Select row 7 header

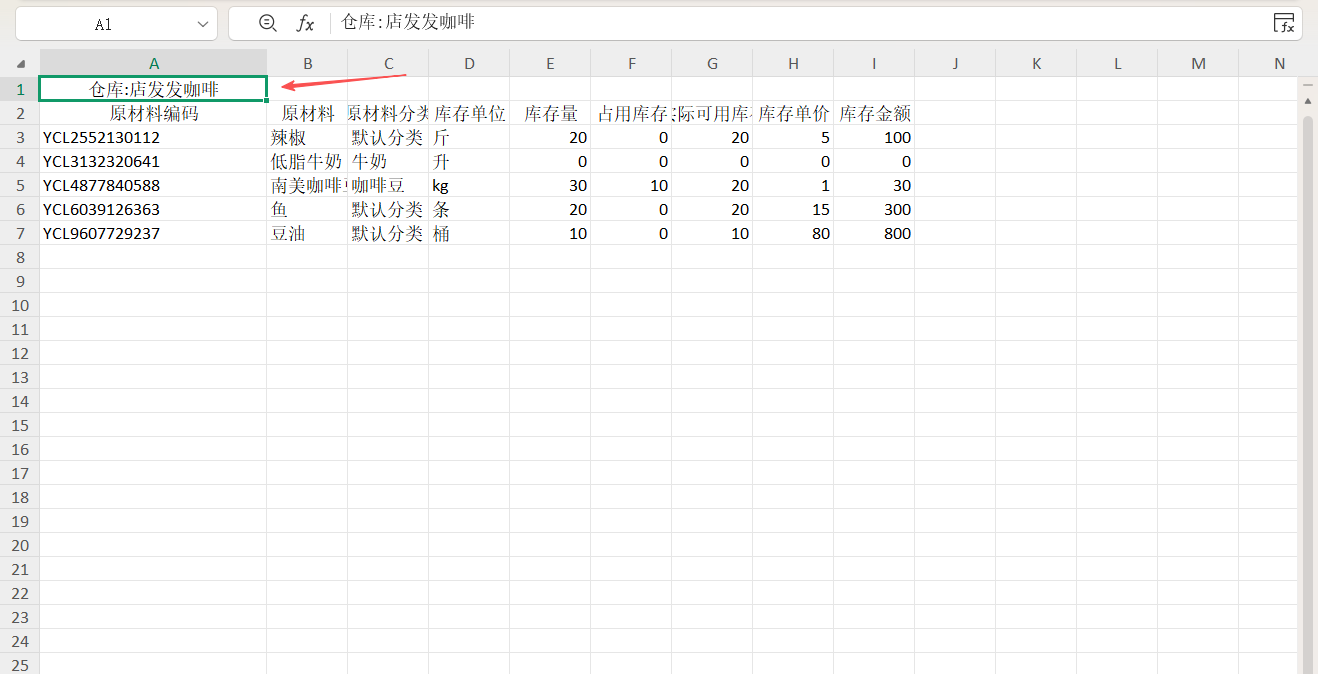click(20, 233)
